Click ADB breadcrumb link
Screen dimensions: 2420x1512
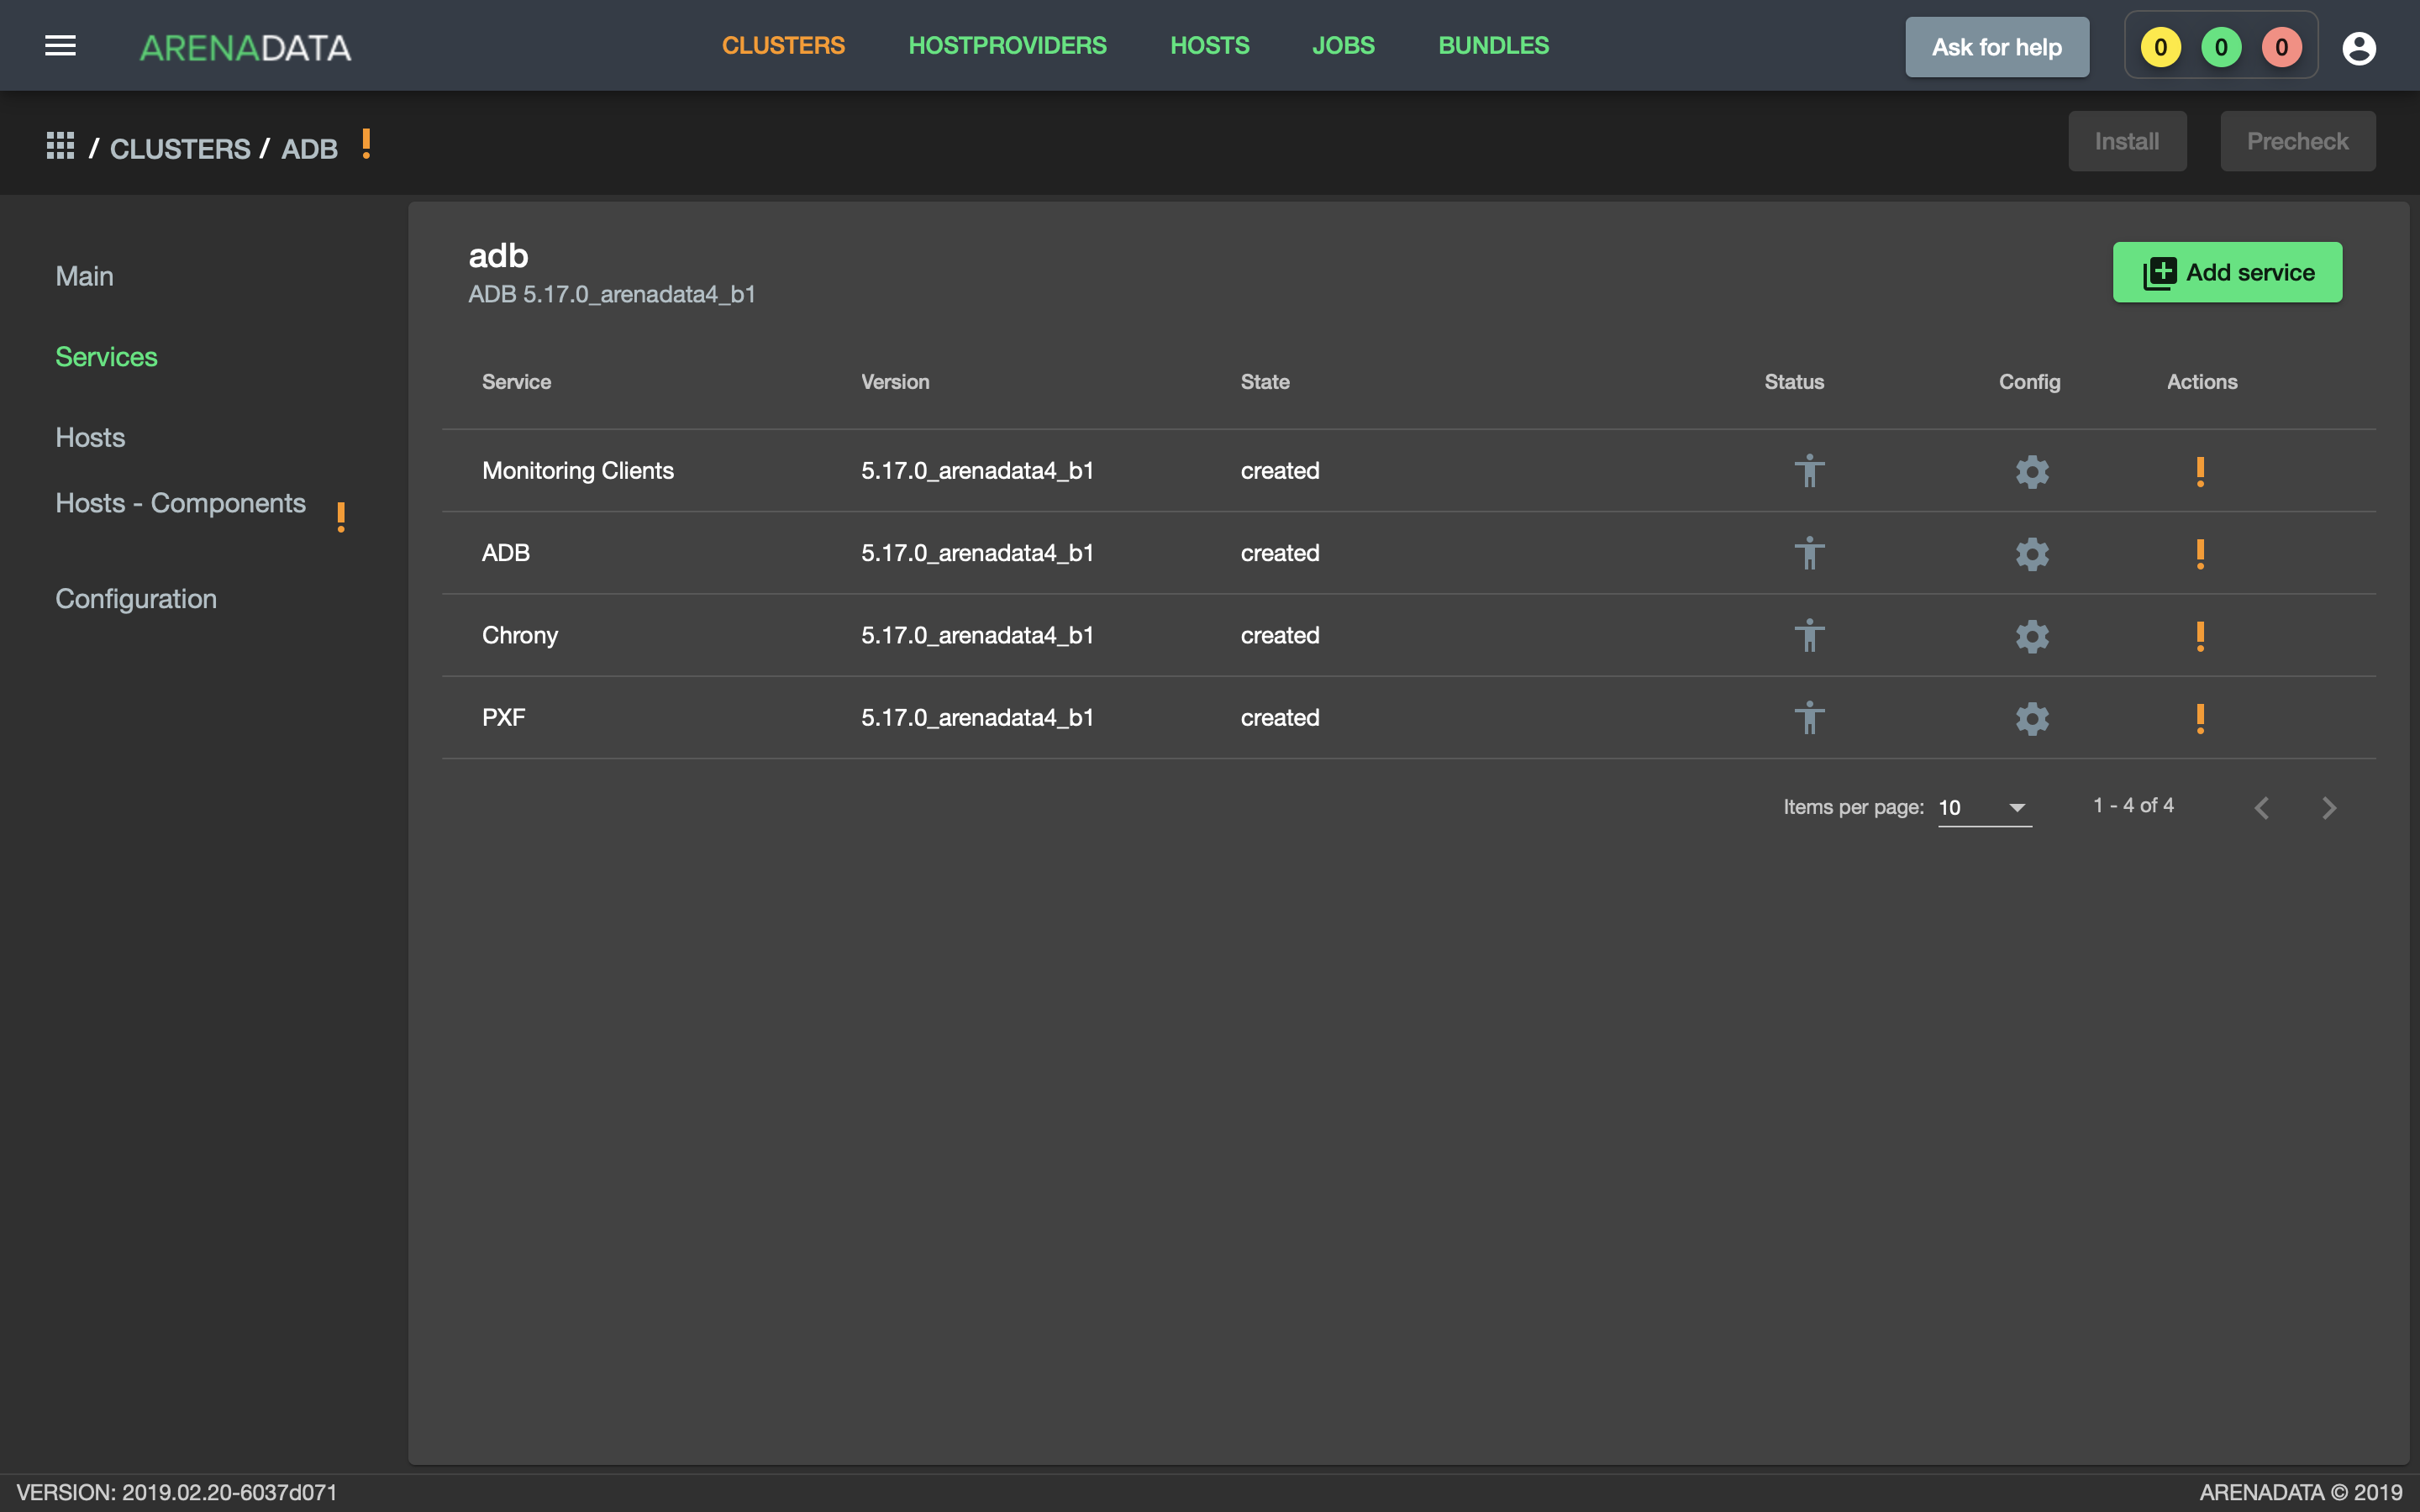(309, 149)
